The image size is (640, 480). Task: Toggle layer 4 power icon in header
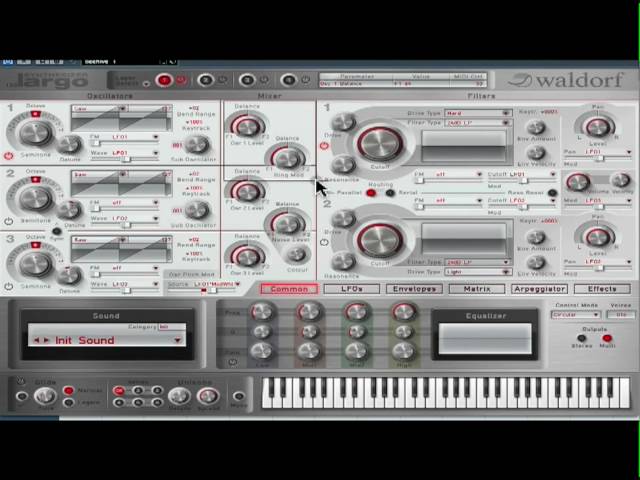305,80
